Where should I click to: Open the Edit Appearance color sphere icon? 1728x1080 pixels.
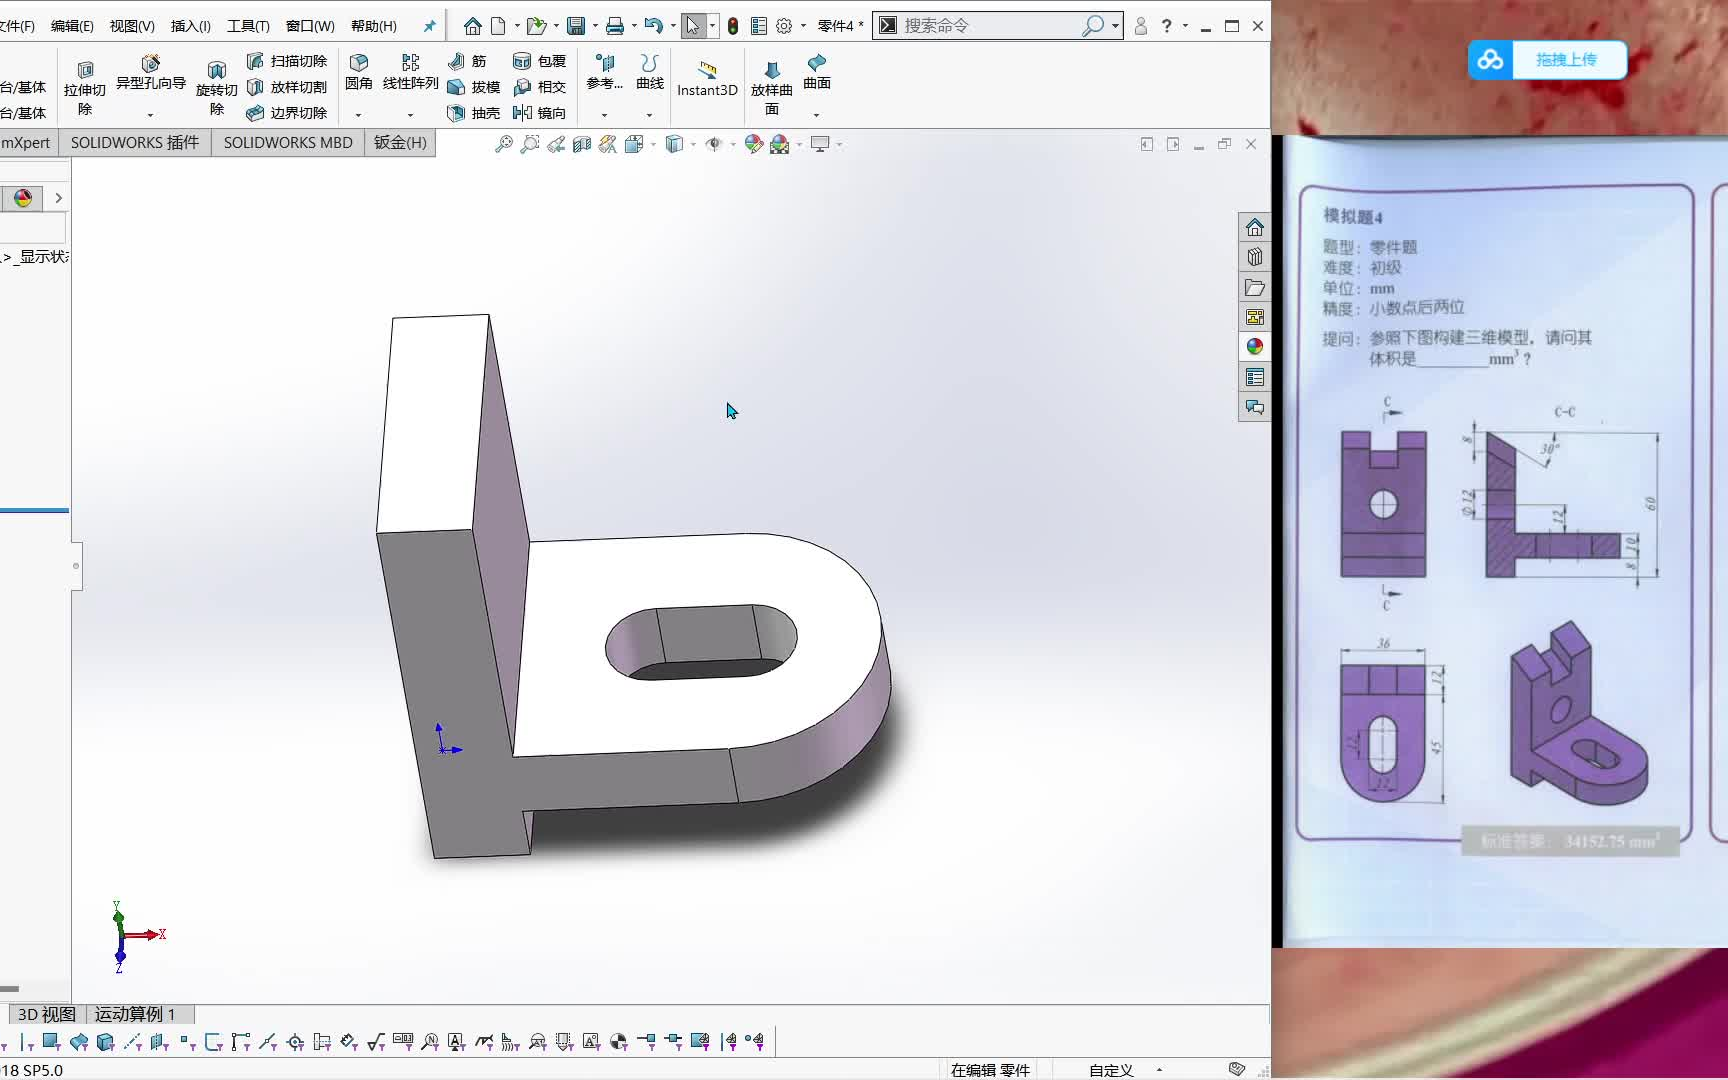755,143
